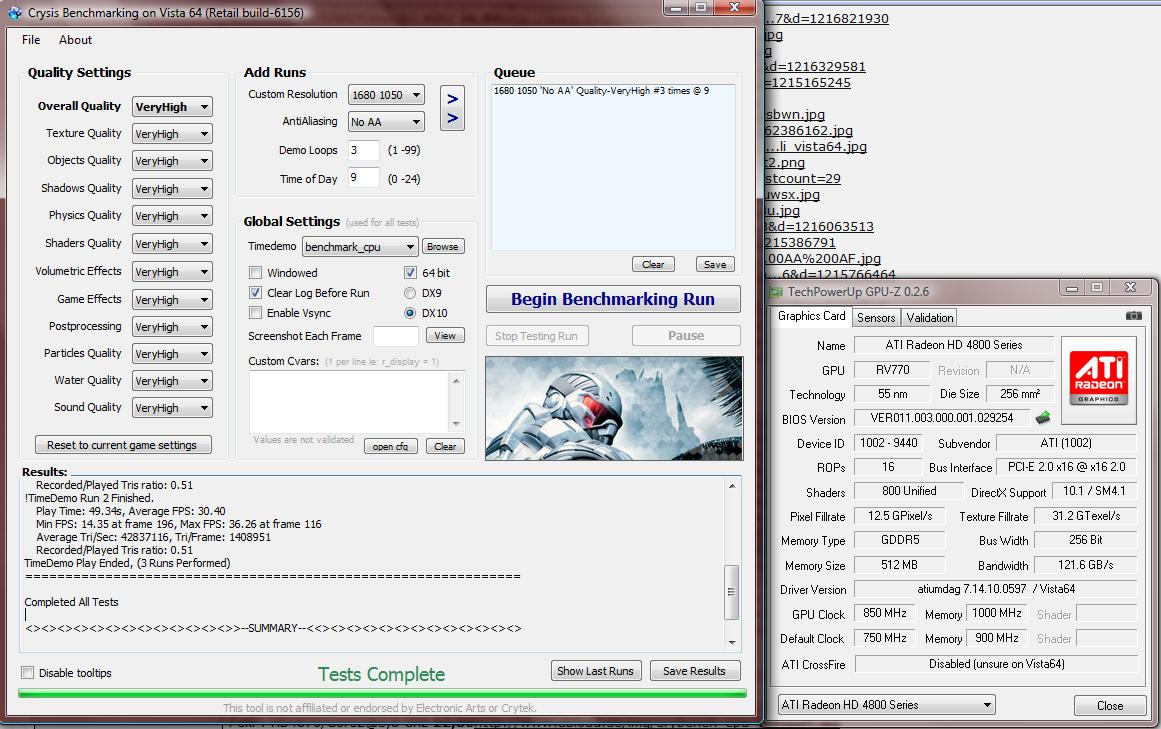
Task: Click the Screenshot Each Frame input field
Action: point(395,336)
